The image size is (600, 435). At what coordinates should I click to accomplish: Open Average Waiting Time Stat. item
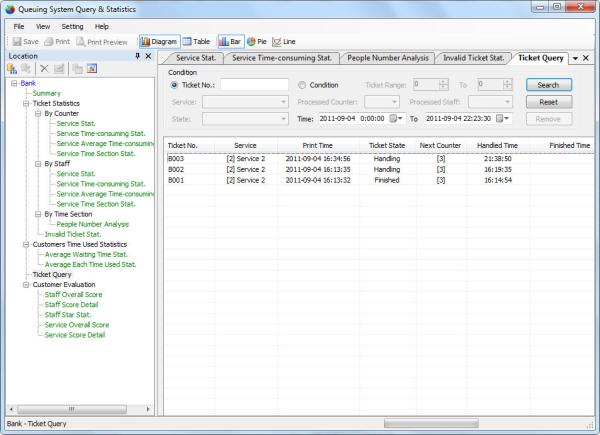tap(86, 254)
